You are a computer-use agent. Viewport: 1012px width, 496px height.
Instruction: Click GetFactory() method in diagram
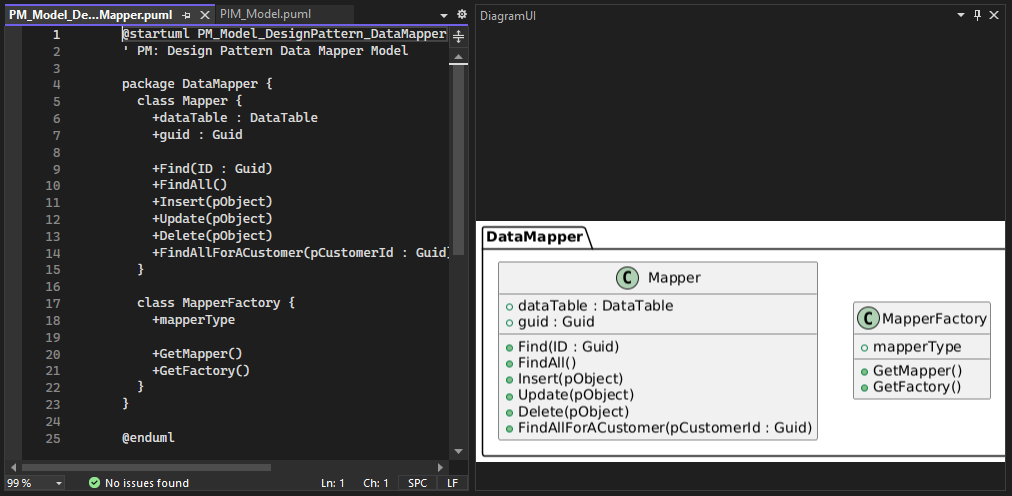click(x=917, y=387)
